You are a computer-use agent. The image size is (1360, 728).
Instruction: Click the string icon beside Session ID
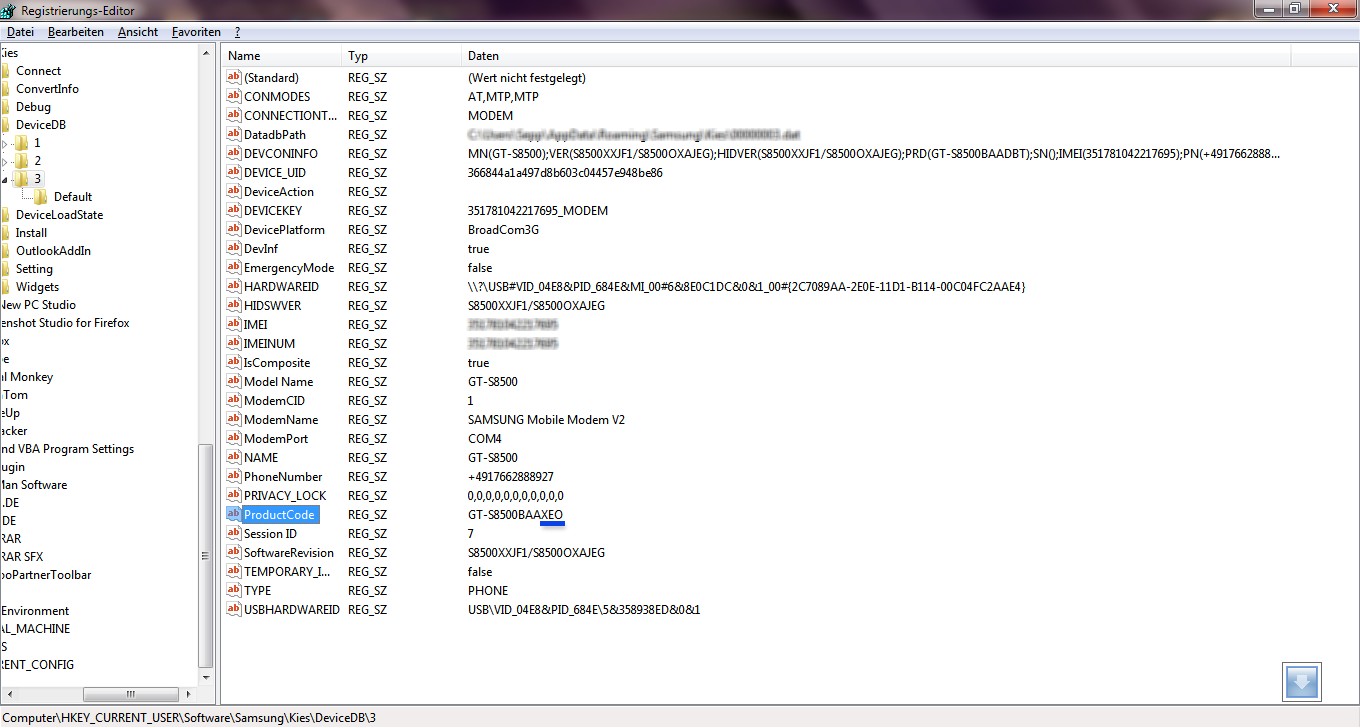click(x=234, y=534)
